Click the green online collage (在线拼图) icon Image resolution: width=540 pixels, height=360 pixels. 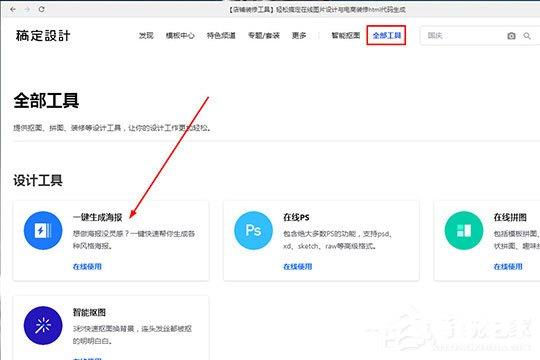point(464,230)
